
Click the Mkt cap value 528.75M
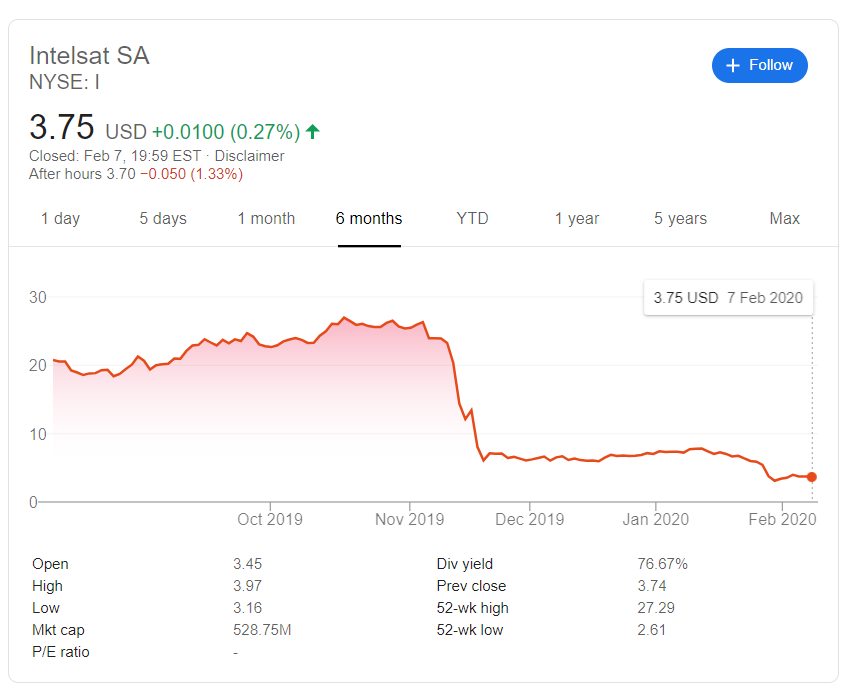[x=262, y=630]
